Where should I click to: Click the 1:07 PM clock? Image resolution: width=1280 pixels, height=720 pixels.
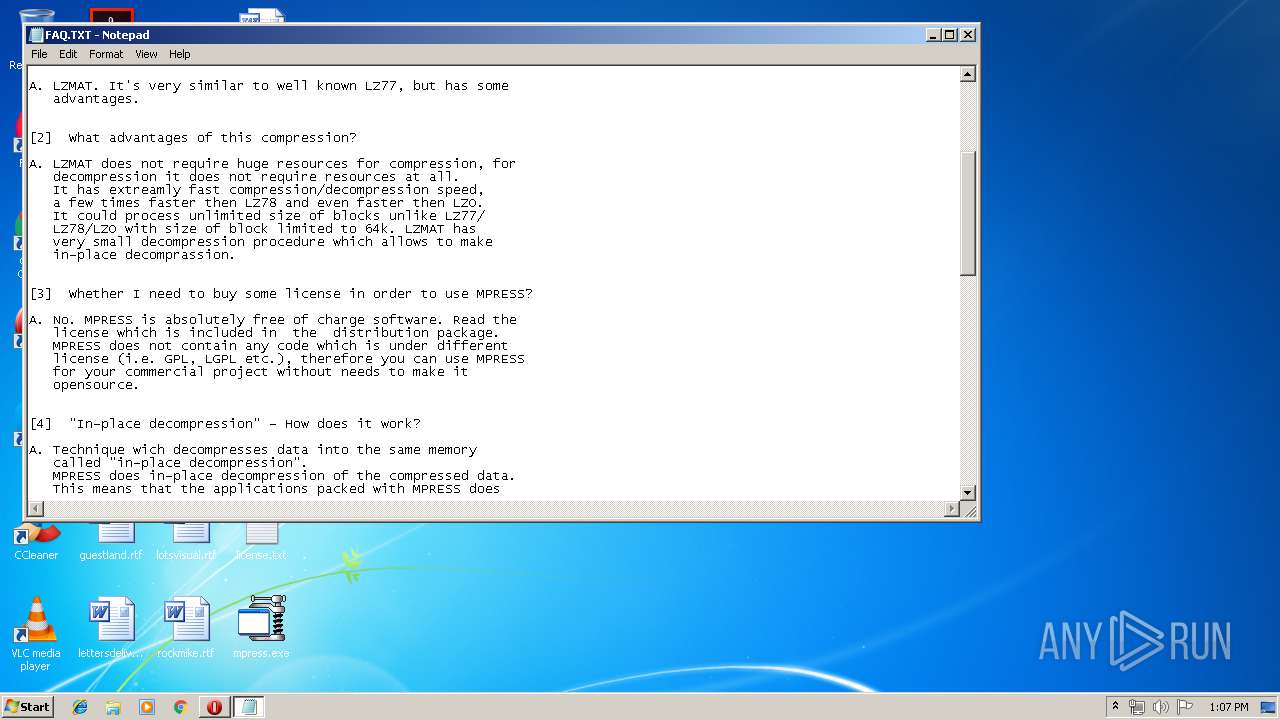point(1228,707)
